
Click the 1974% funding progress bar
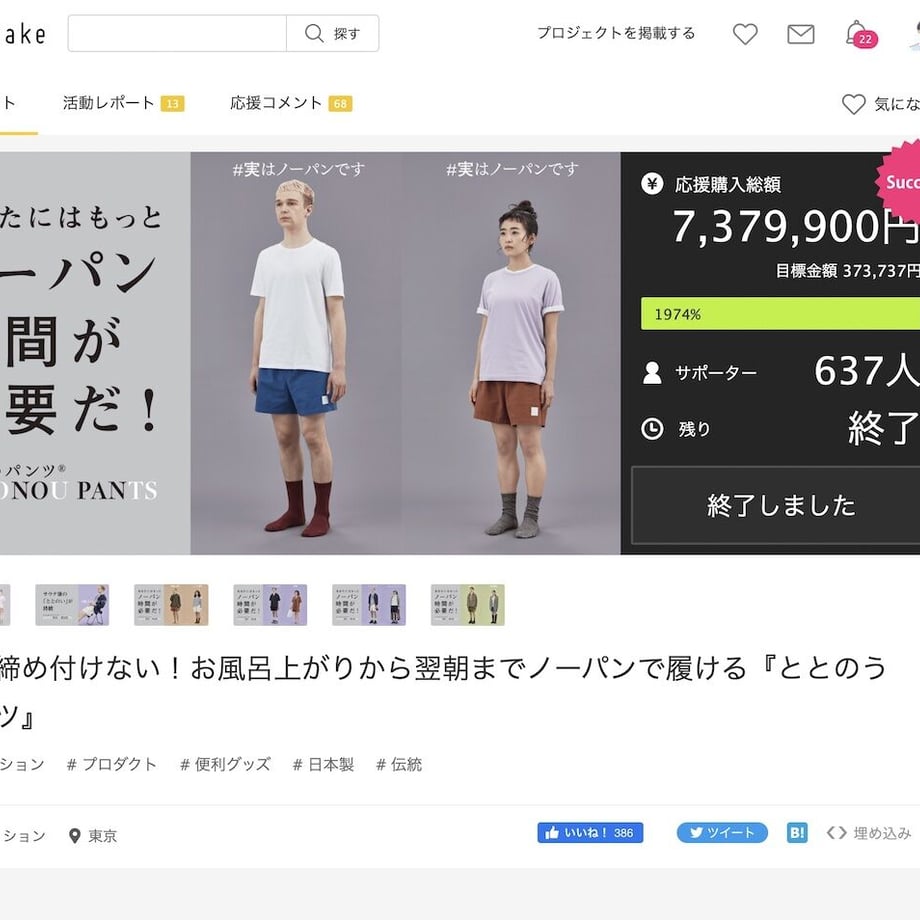coord(780,314)
